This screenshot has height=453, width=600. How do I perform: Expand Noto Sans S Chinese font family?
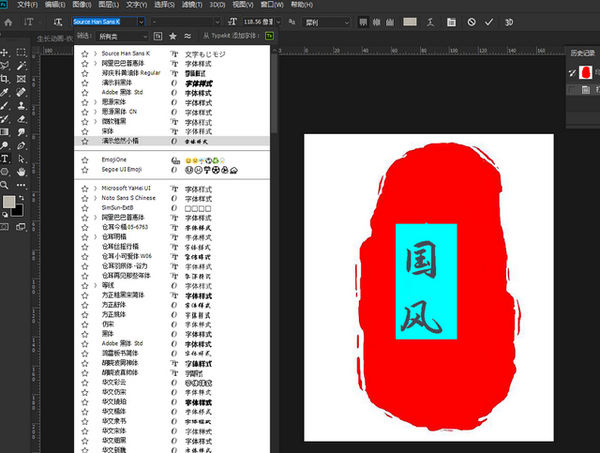(x=96, y=198)
